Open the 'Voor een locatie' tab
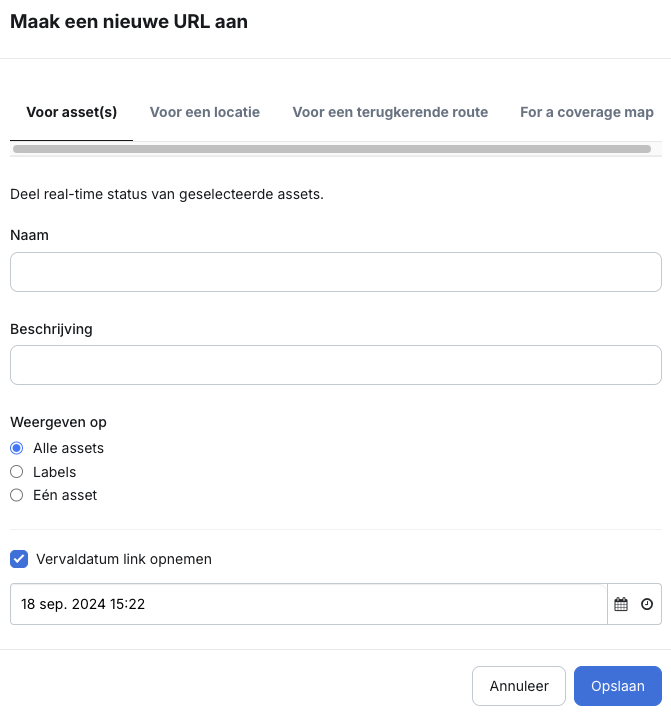The width and height of the screenshot is (671, 714). tap(205, 112)
